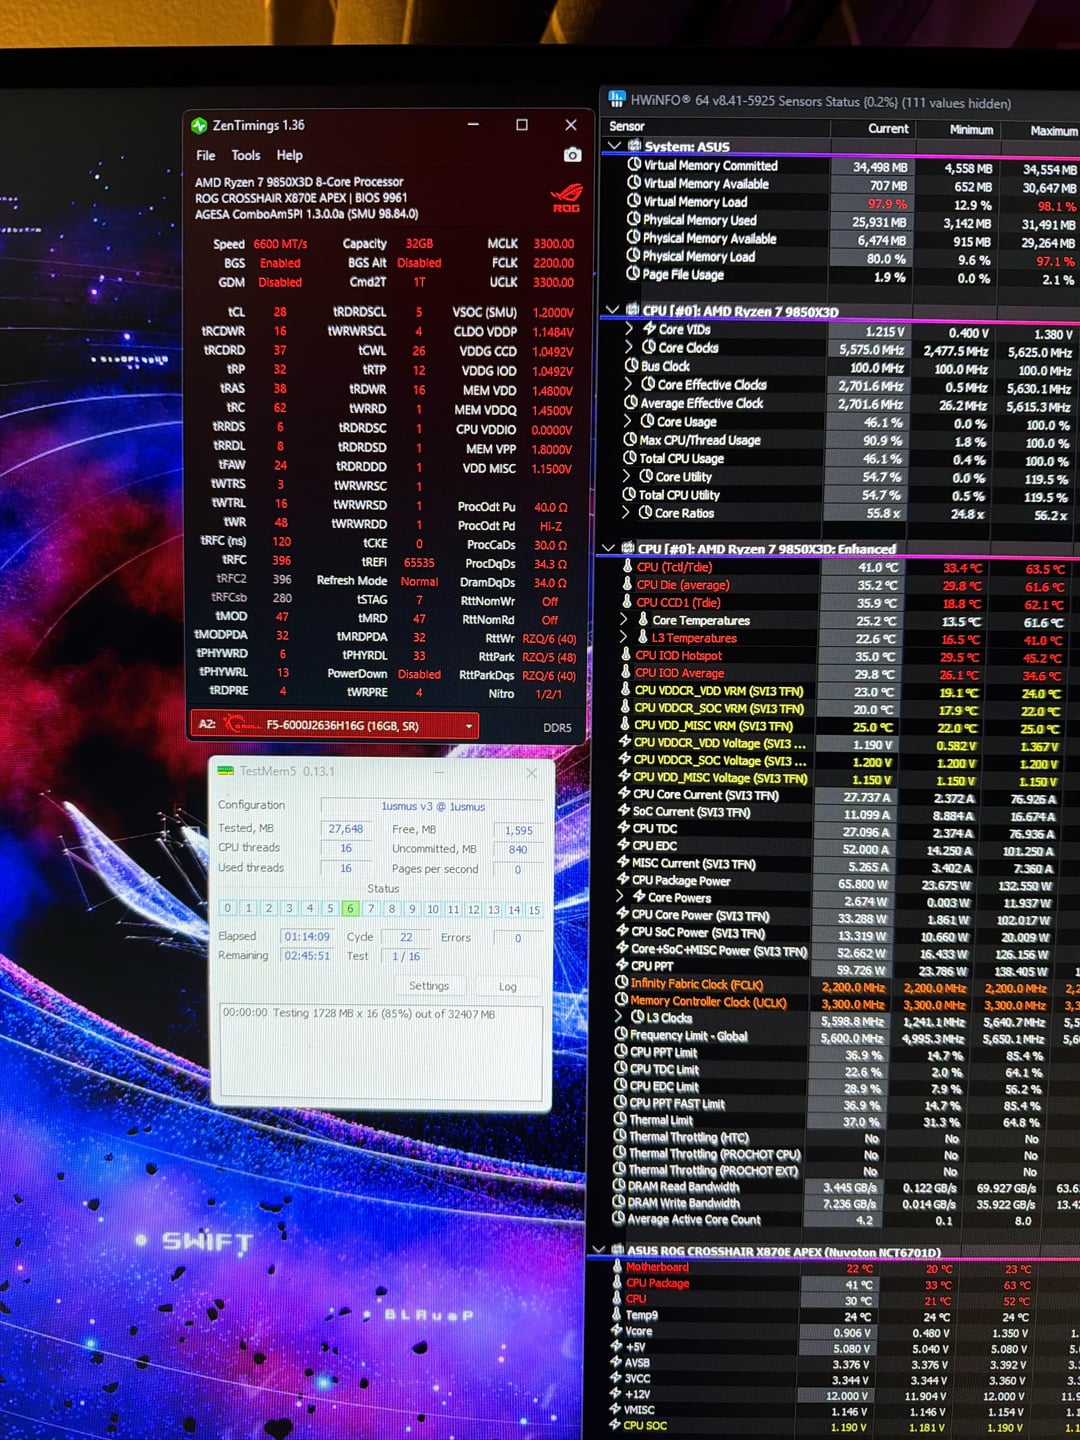Click the Maximum column header in HWiNFO
The height and width of the screenshot is (1440, 1080).
coord(1053,130)
